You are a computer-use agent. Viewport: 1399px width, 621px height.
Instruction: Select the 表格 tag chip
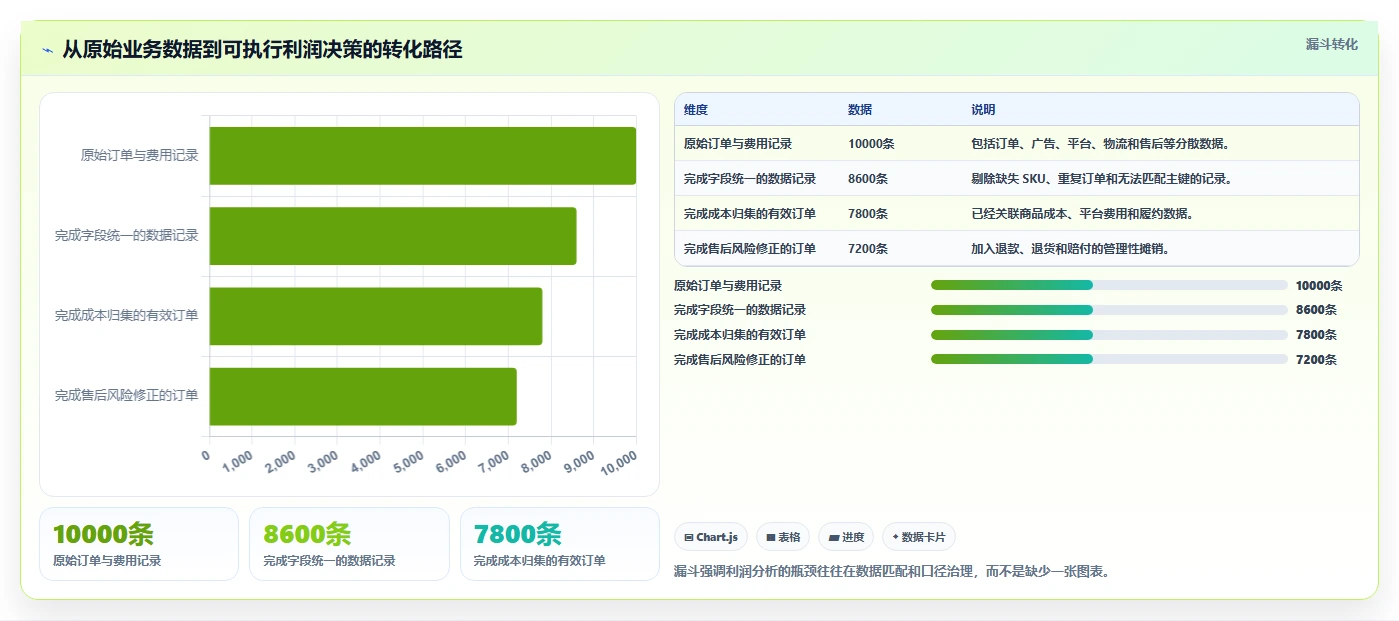click(783, 537)
